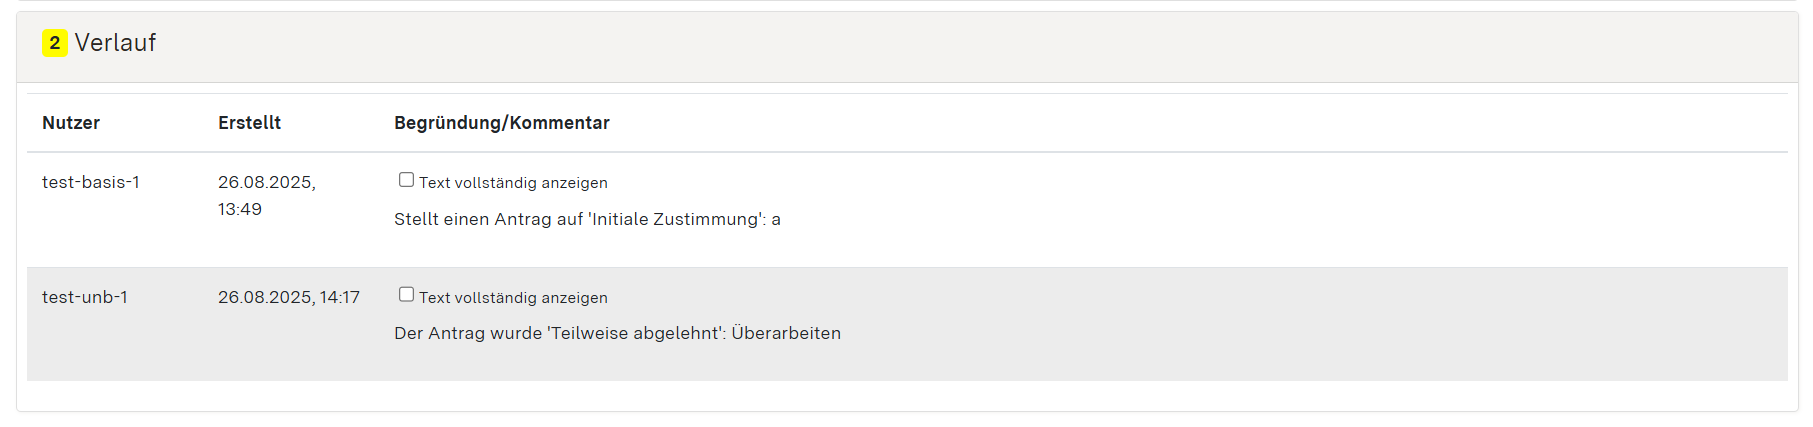Enable full text checkbox for test-basis-1 entry
This screenshot has width=1813, height=427.
pos(406,180)
